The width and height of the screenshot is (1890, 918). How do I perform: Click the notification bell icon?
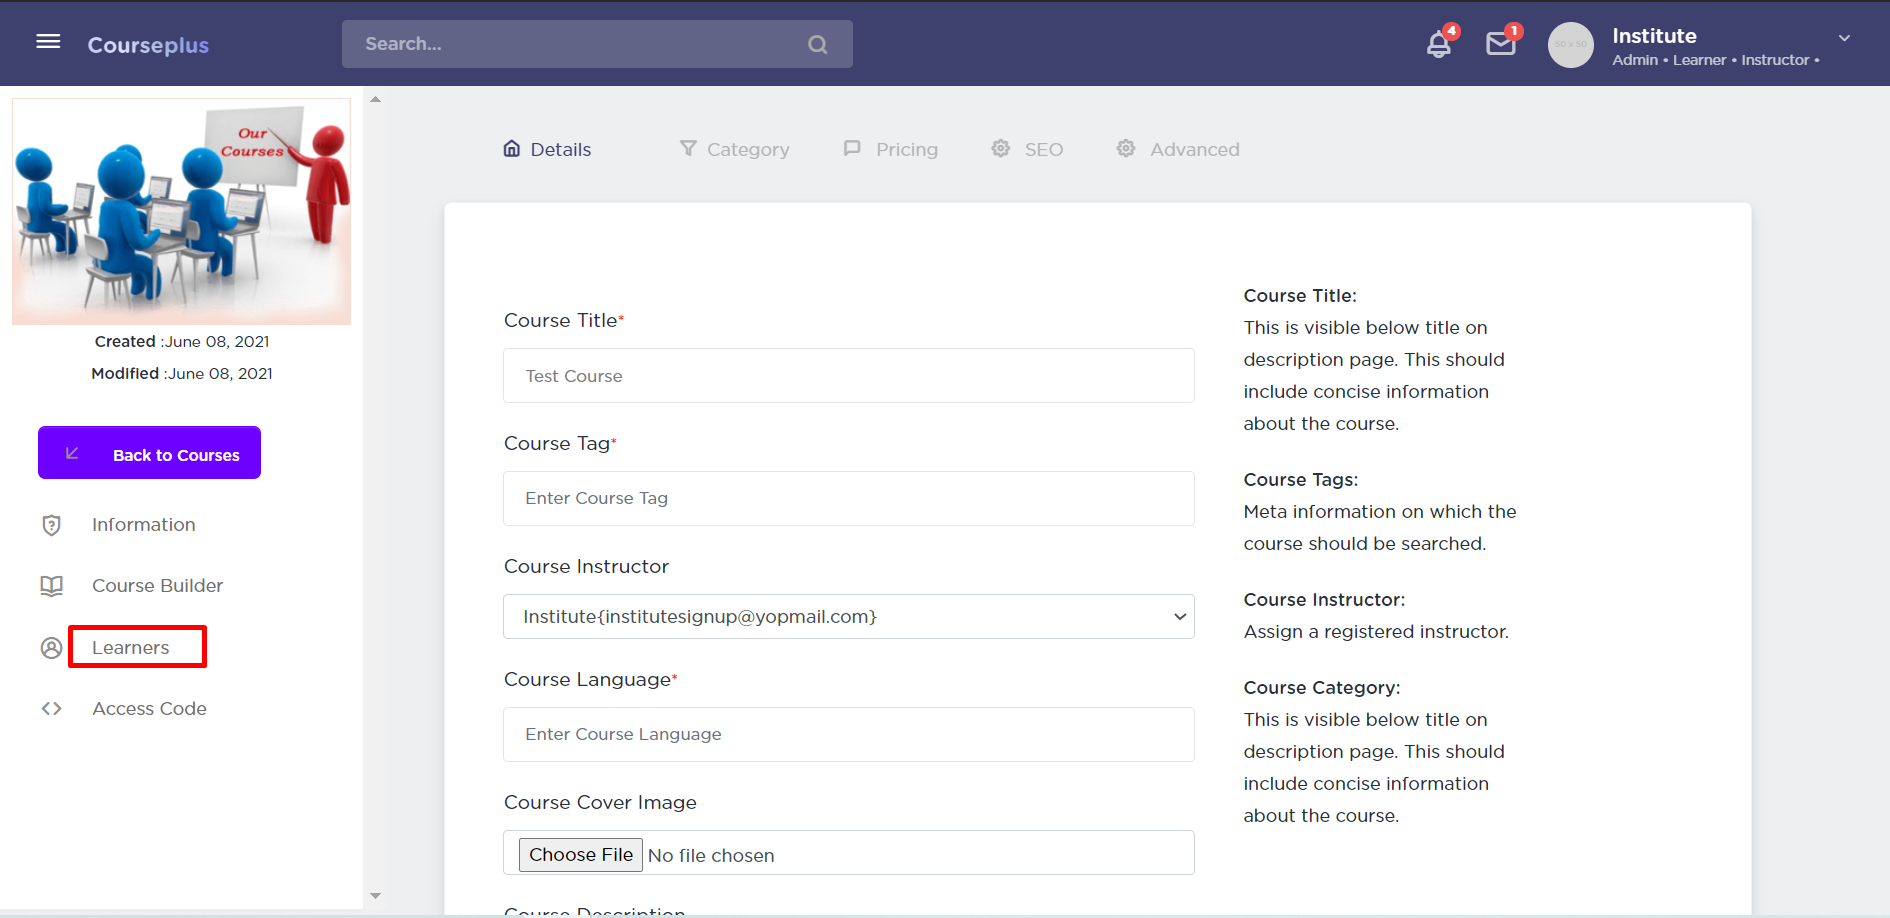[1438, 45]
